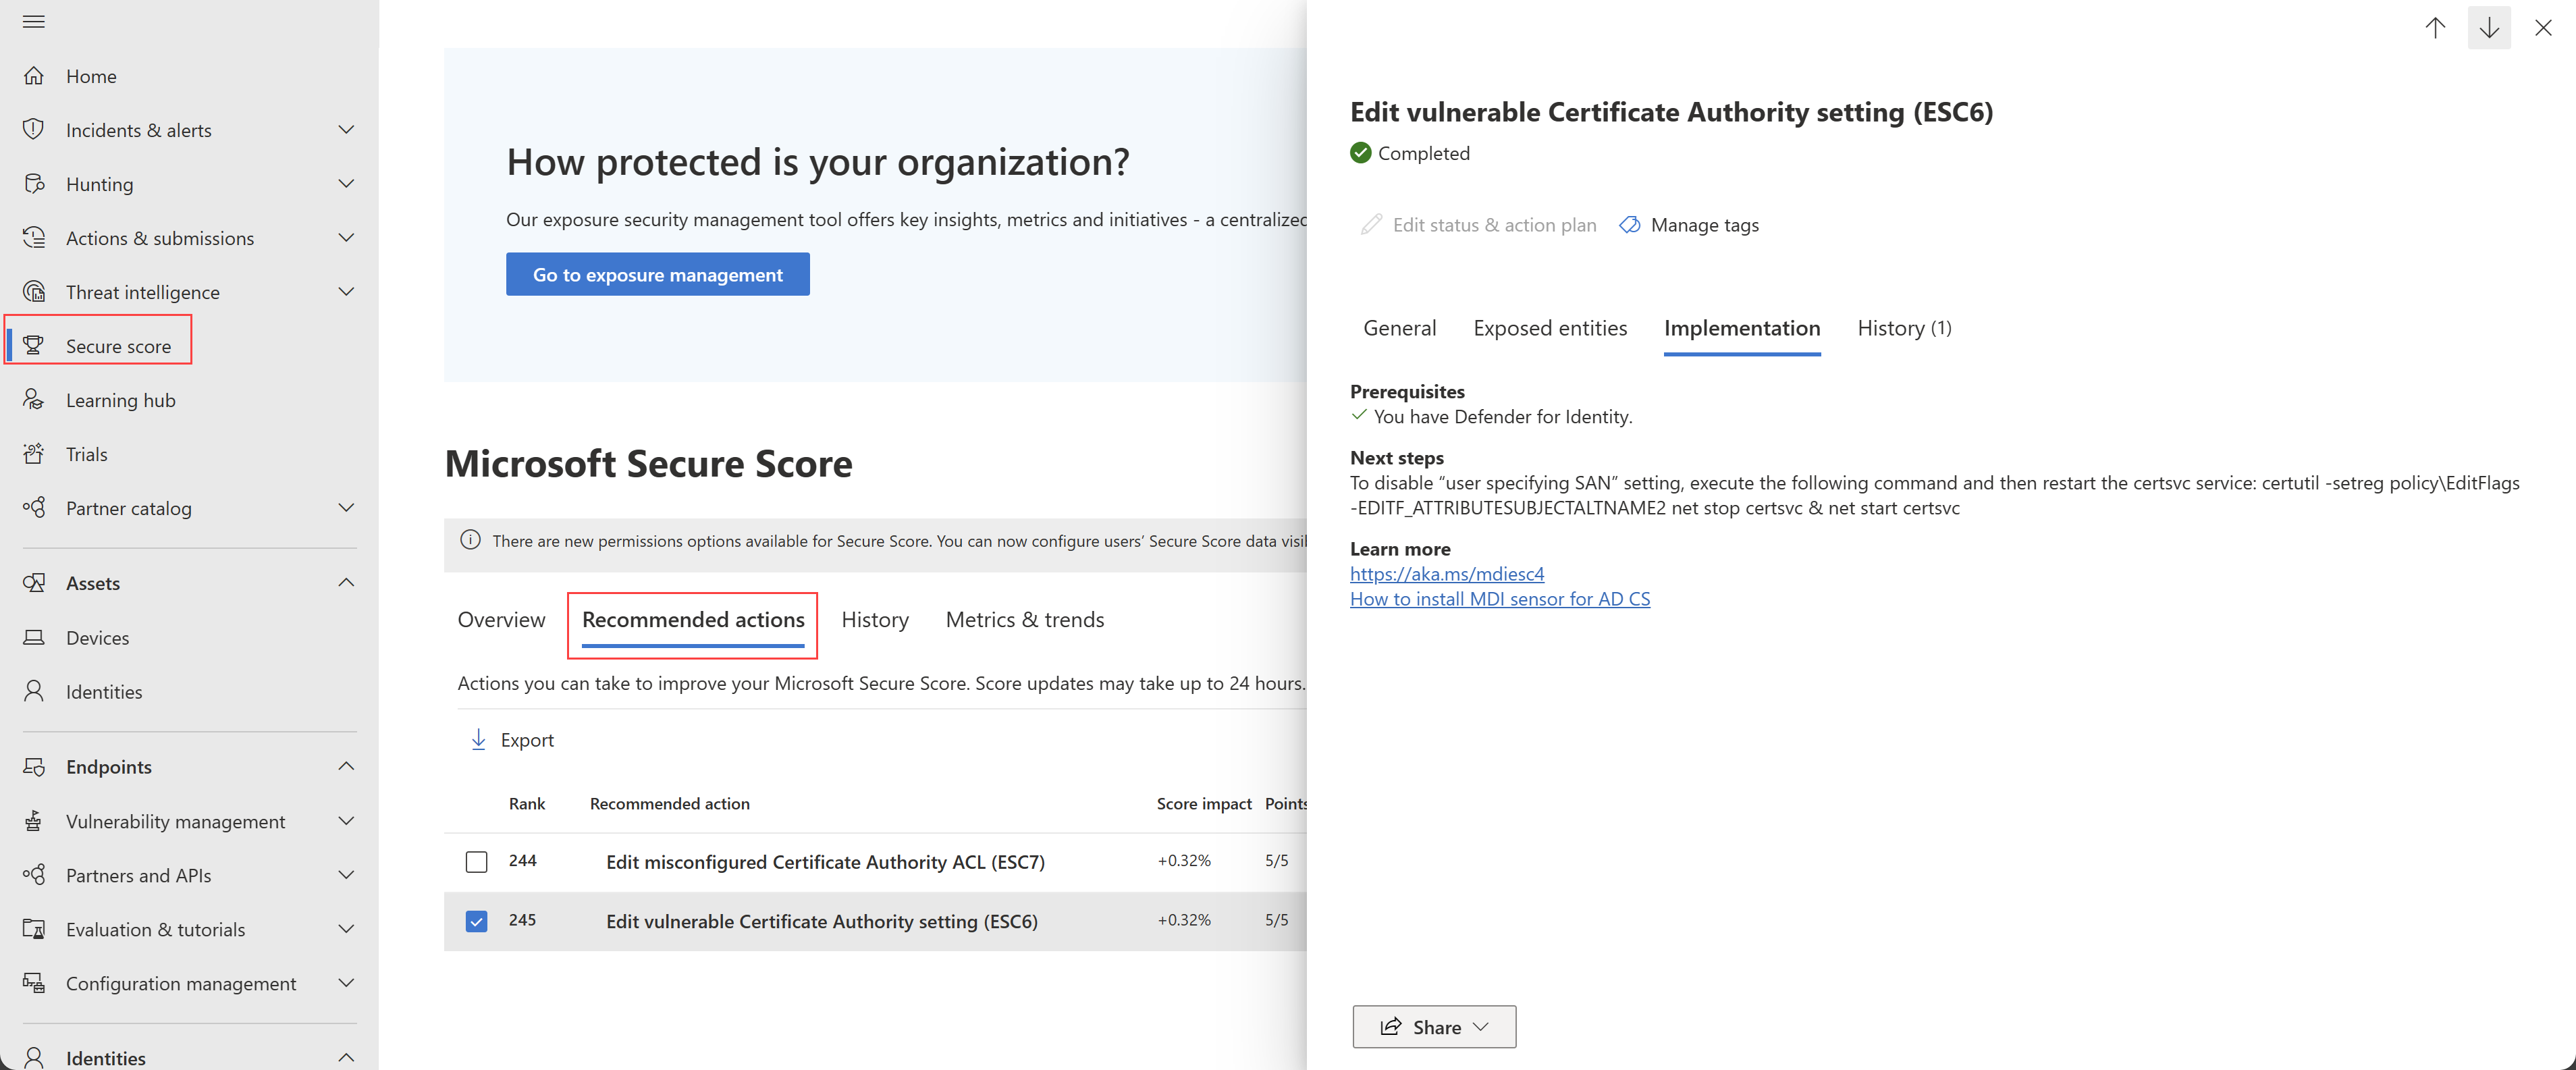Collapse the Assets section
This screenshot has width=2576, height=1070.
346,583
